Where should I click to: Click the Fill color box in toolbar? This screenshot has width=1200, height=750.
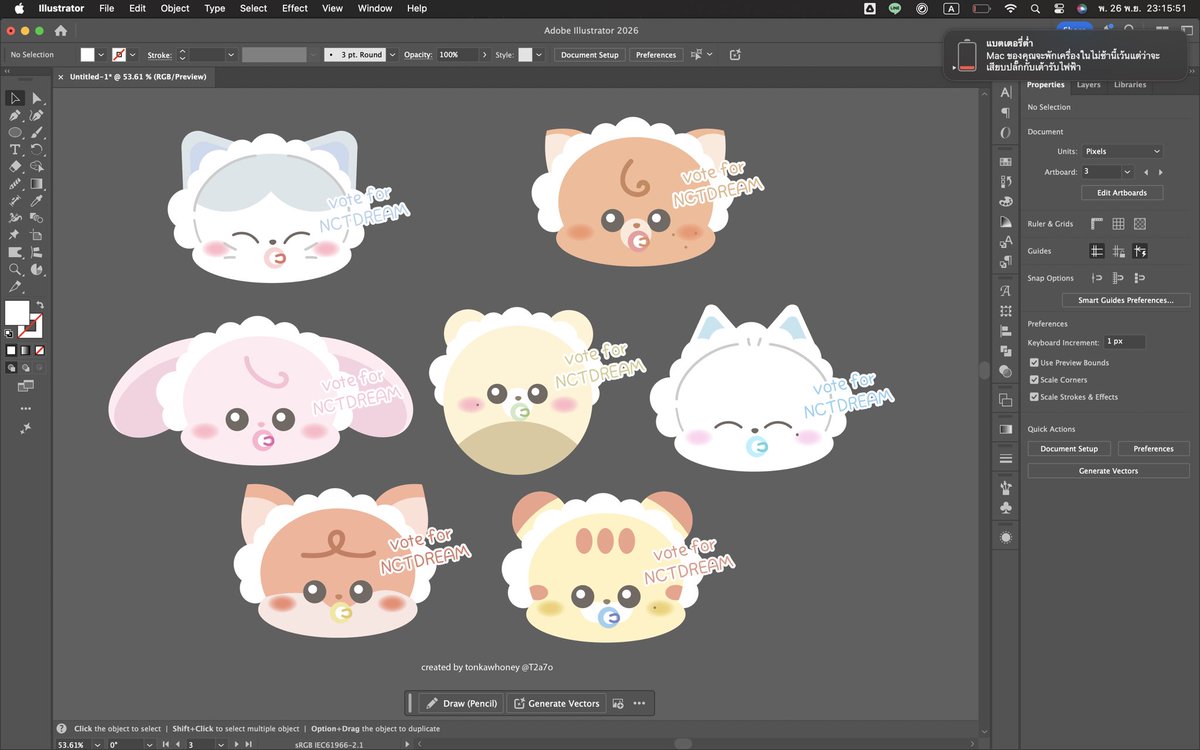pyautogui.click(x=16, y=313)
